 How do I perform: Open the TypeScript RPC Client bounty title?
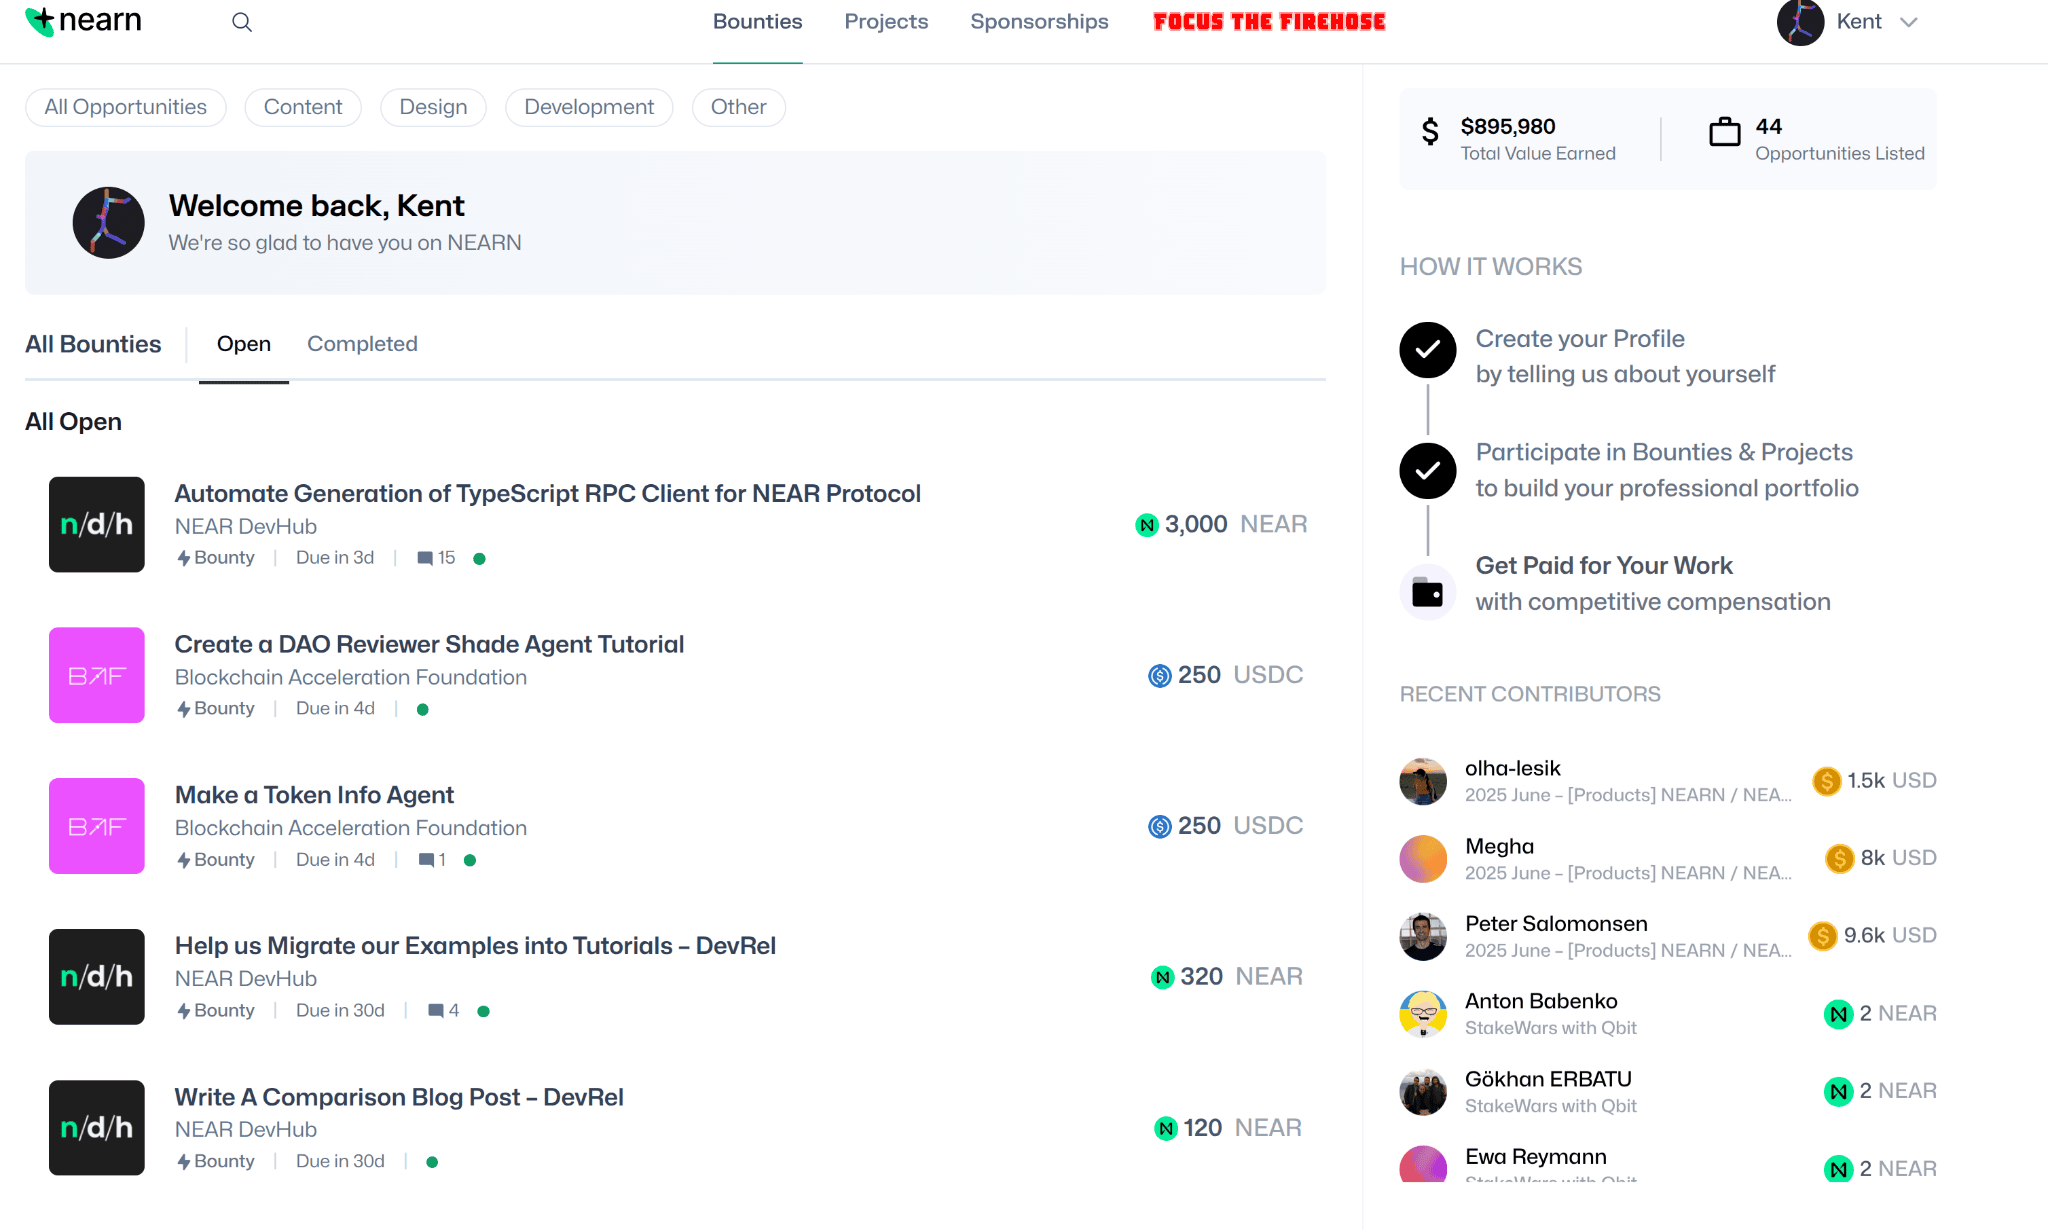548,493
